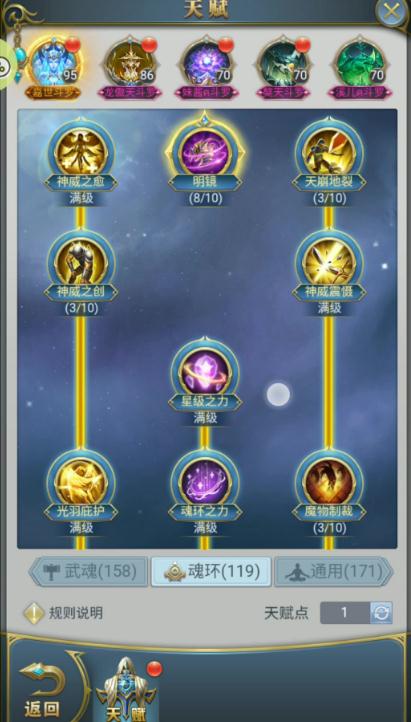Select the level 86 hero portrait
411x722 pixels.
pos(130,64)
